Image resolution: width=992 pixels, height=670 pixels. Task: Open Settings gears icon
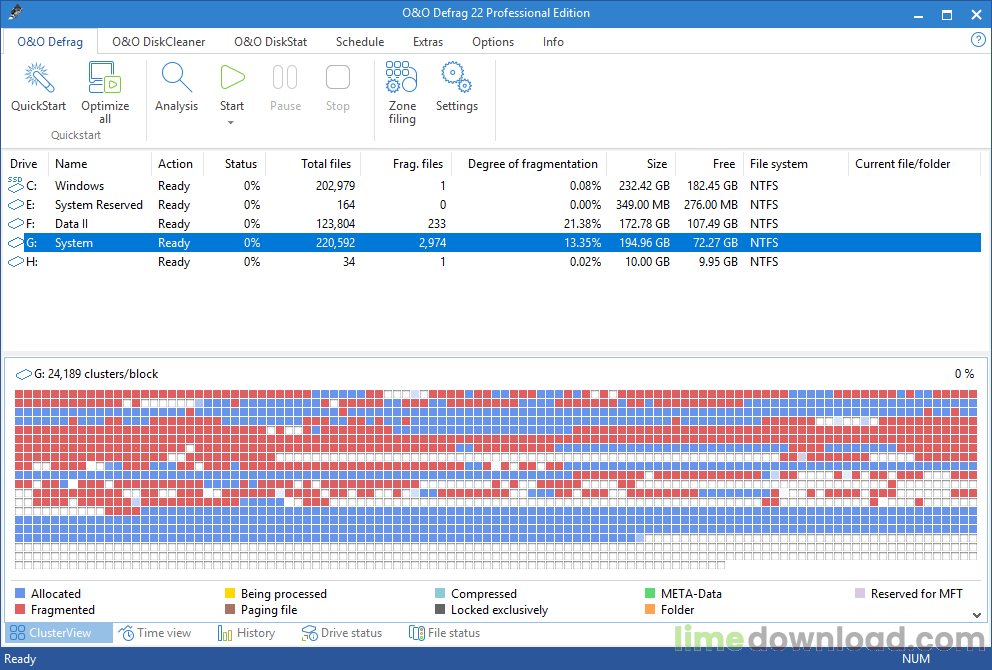coord(456,78)
